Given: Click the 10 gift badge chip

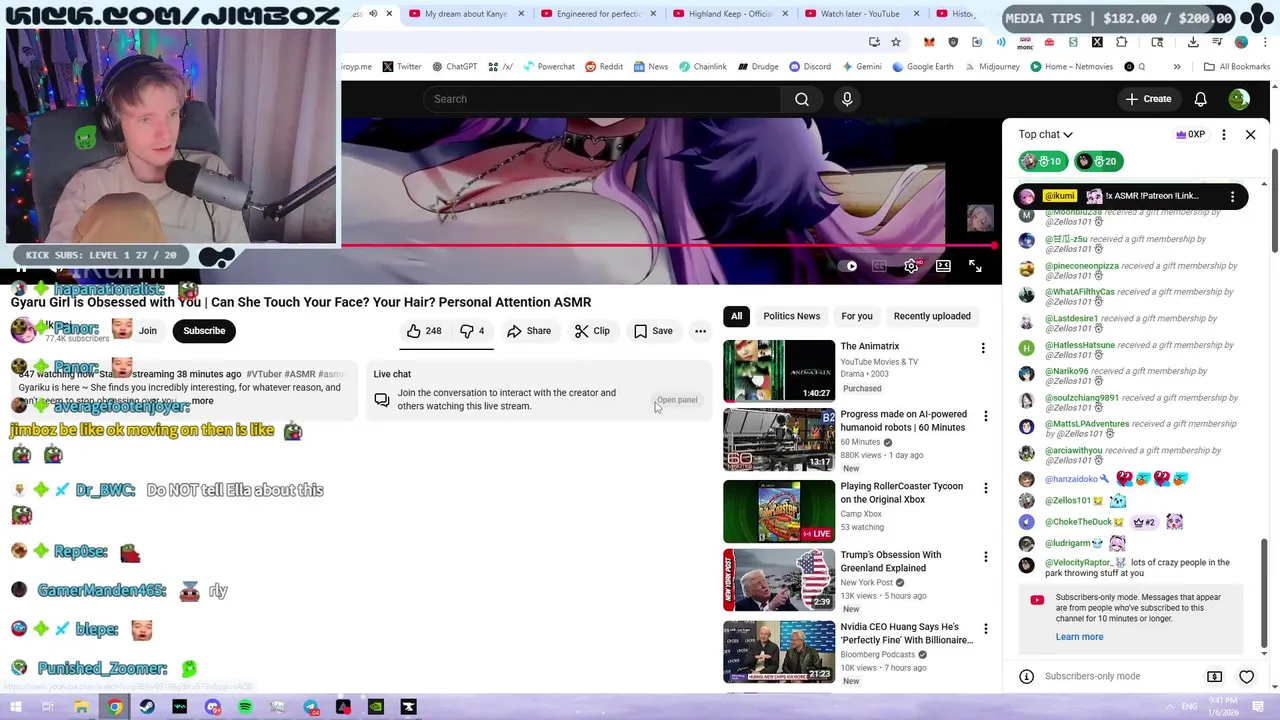Looking at the screenshot, I should (x=1042, y=161).
